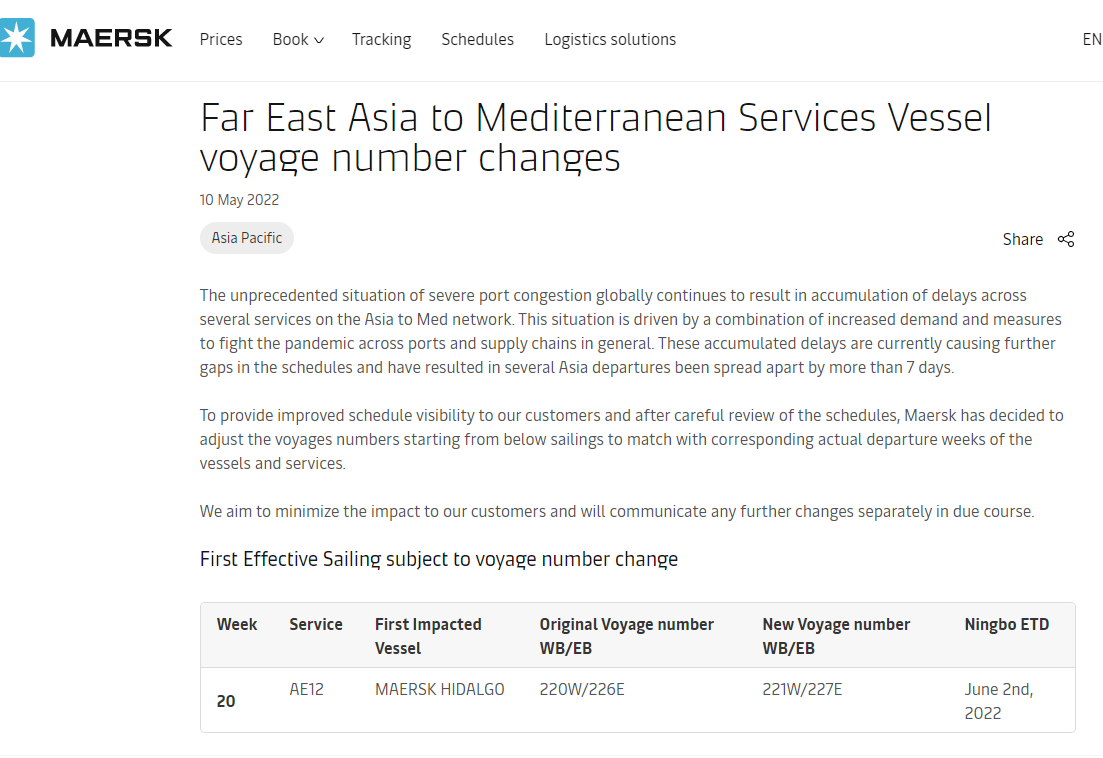Click the new voyage number 221W/227E
Screen dimensions: 1103x758
pyautogui.click(x=802, y=689)
